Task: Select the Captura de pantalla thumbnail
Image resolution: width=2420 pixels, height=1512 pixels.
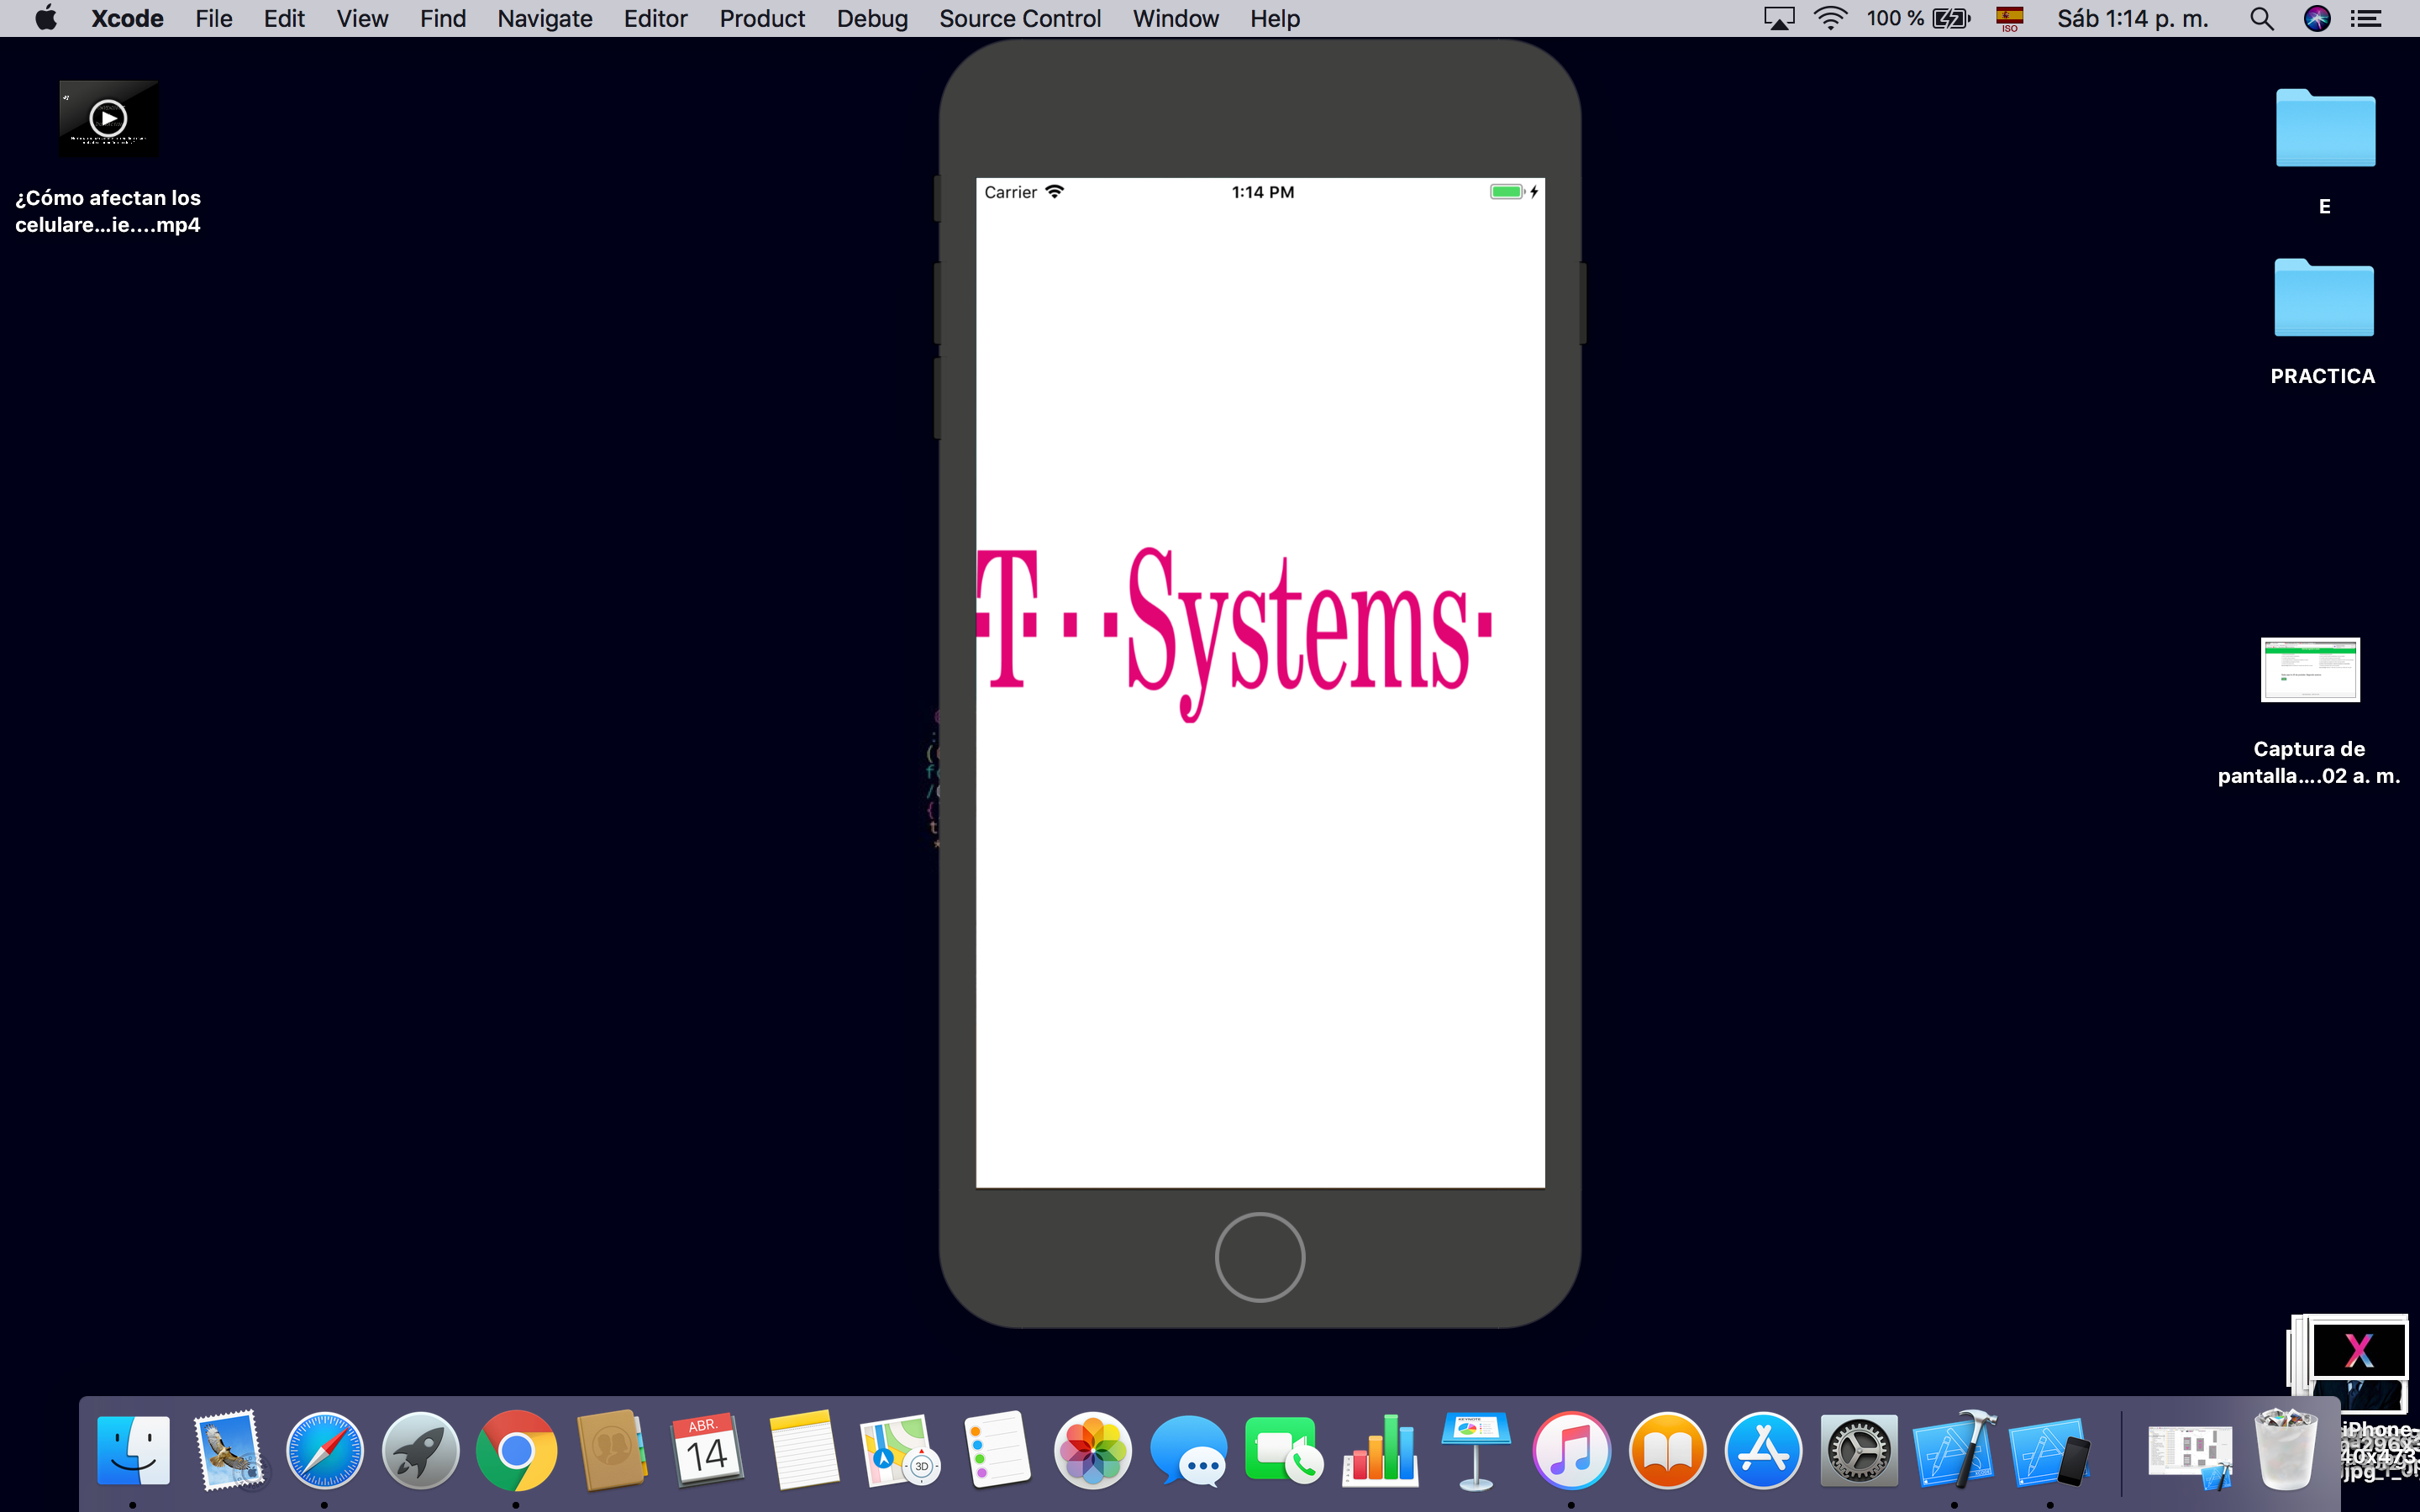Action: [x=2309, y=669]
